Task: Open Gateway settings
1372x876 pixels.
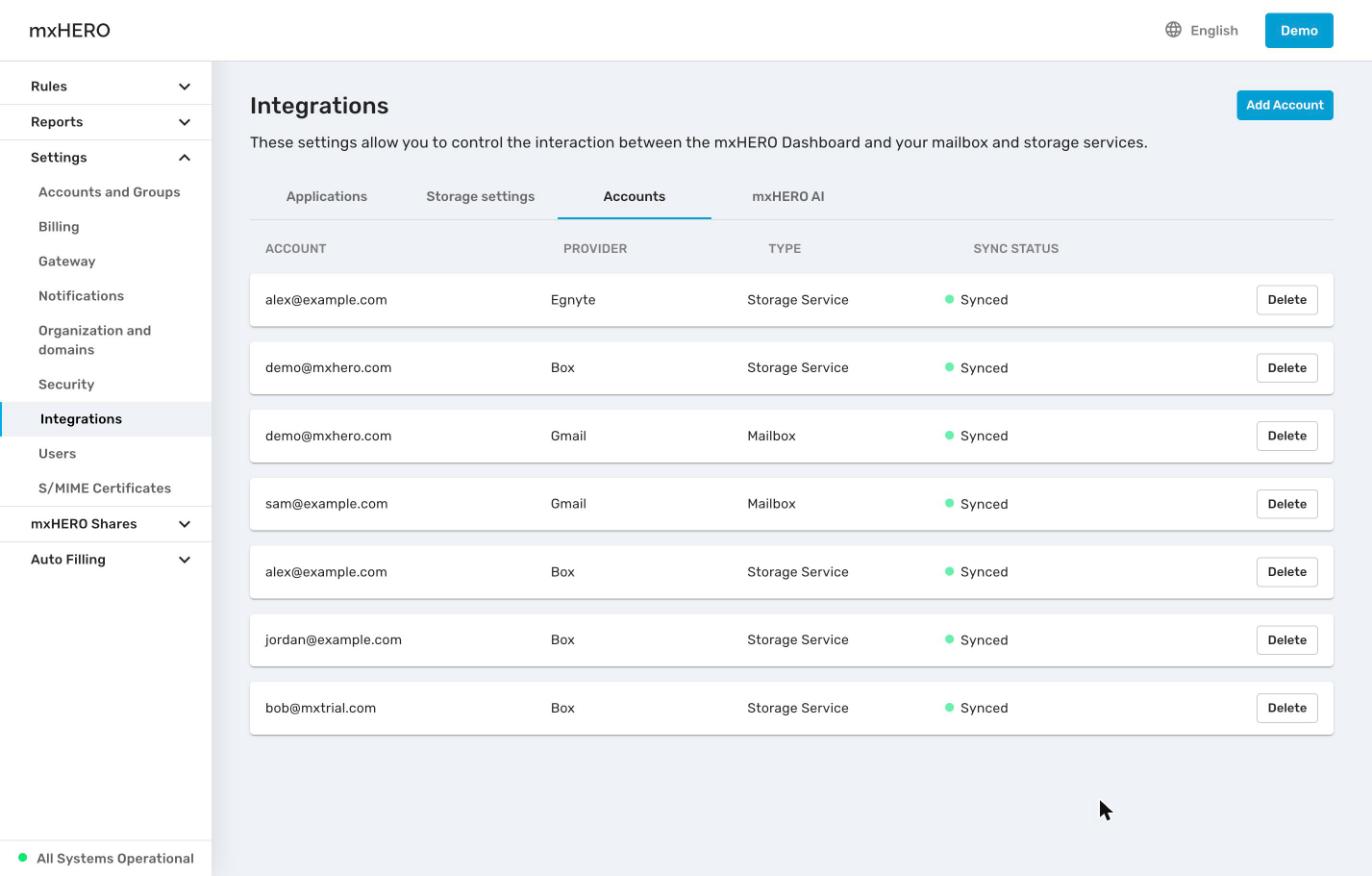Action: pos(67,261)
